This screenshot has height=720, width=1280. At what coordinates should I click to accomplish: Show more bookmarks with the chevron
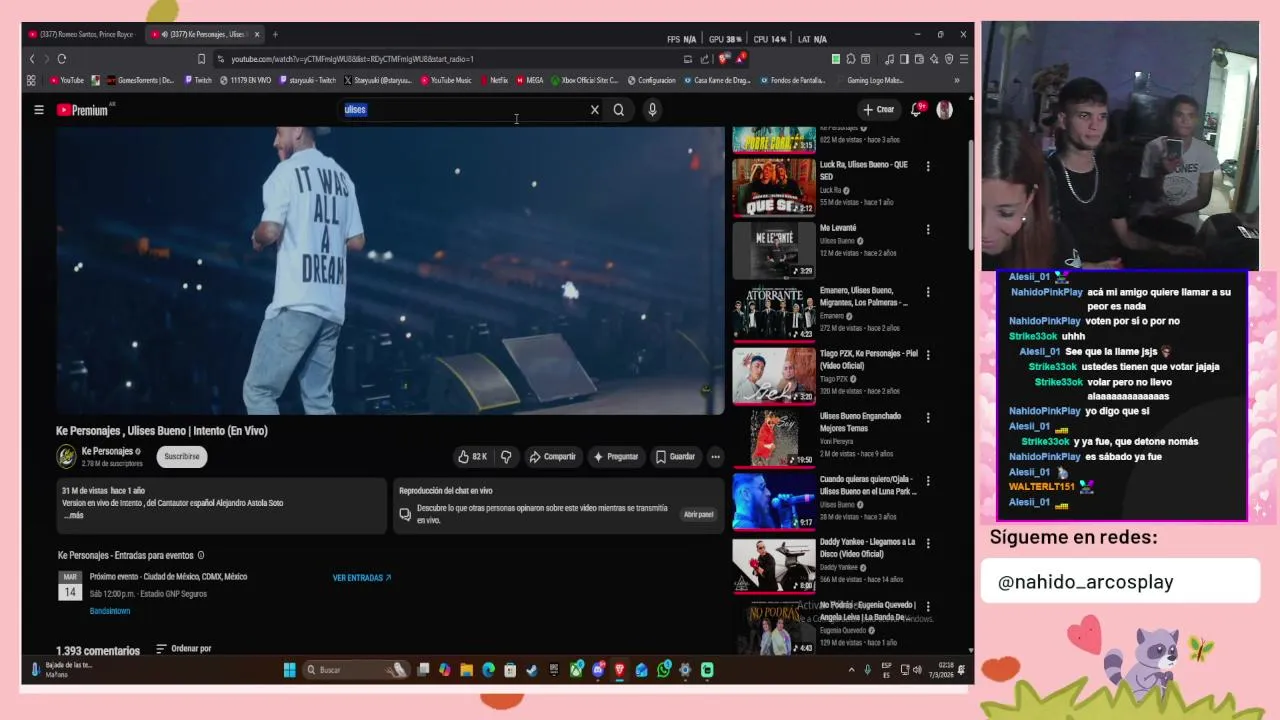(x=957, y=80)
